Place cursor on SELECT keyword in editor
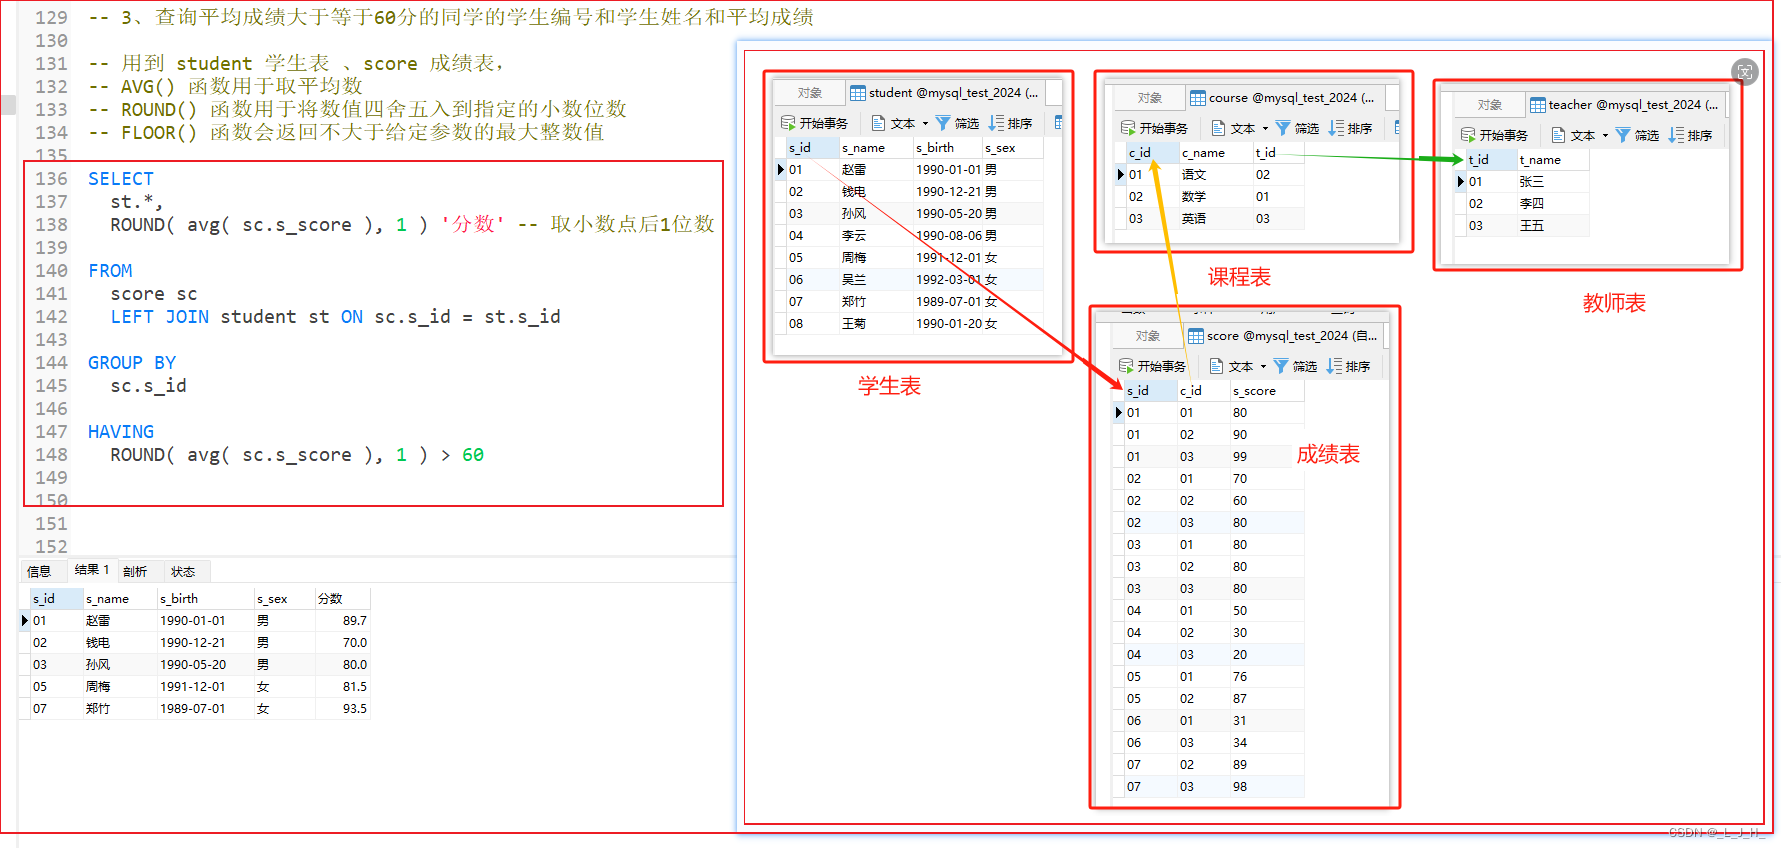This screenshot has width=1781, height=848. [x=121, y=178]
